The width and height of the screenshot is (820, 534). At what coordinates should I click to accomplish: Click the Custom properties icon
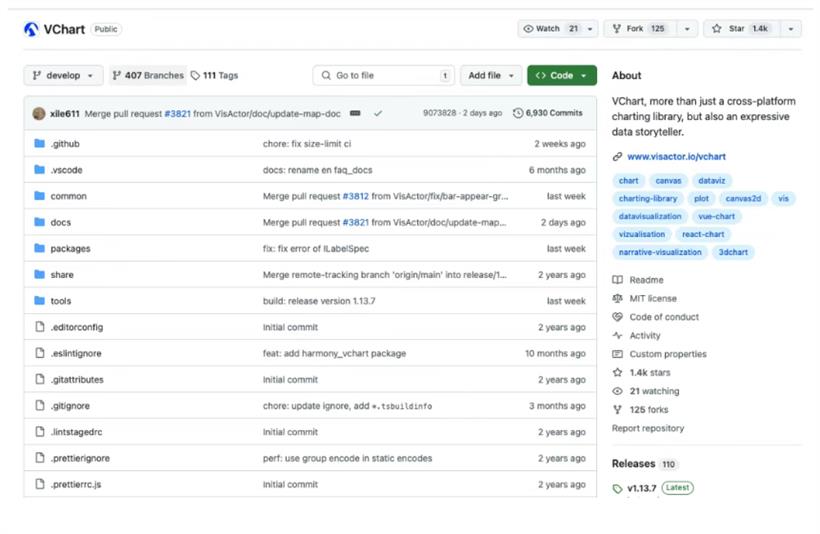tap(618, 354)
